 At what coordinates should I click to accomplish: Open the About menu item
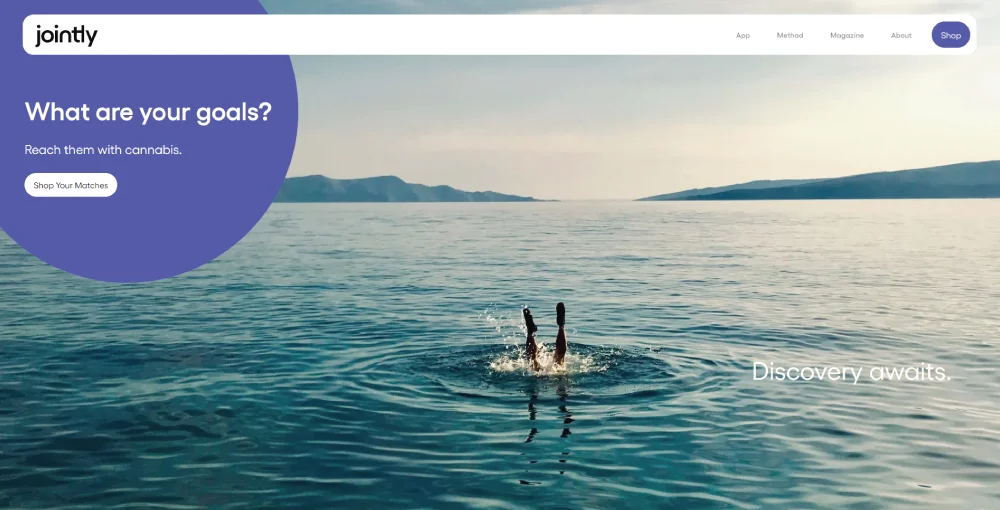click(x=901, y=36)
